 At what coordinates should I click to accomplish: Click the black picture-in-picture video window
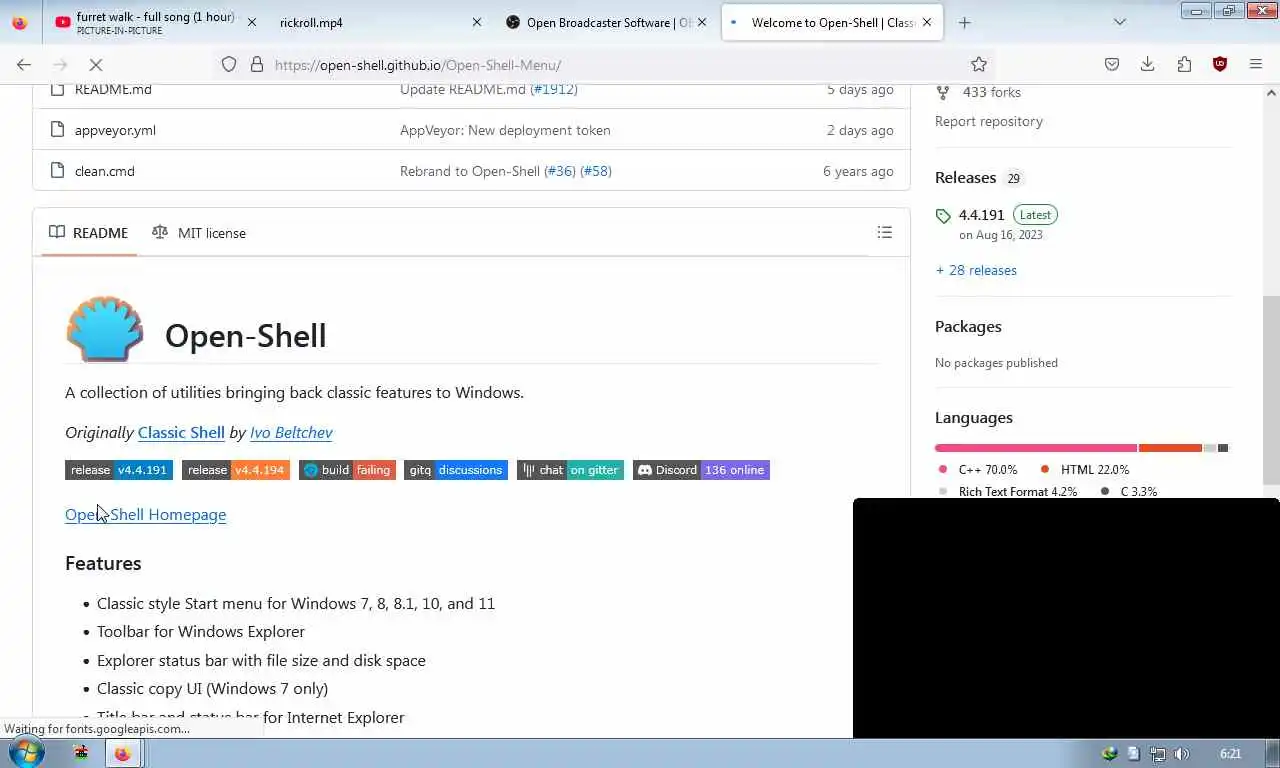1066,618
